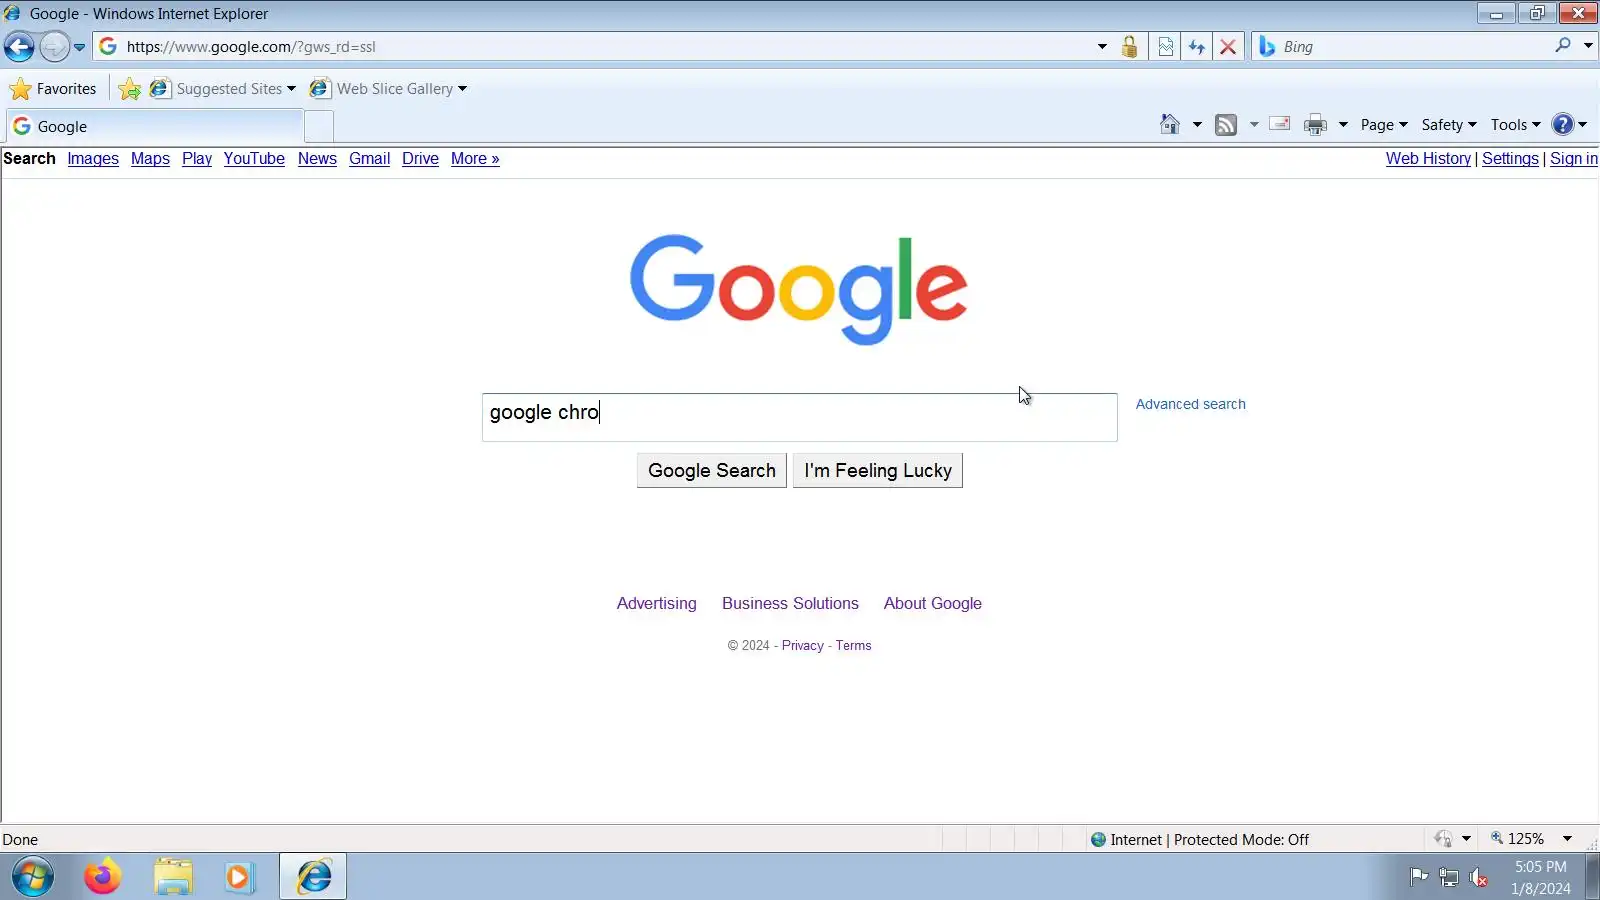Open the Images link

93,159
